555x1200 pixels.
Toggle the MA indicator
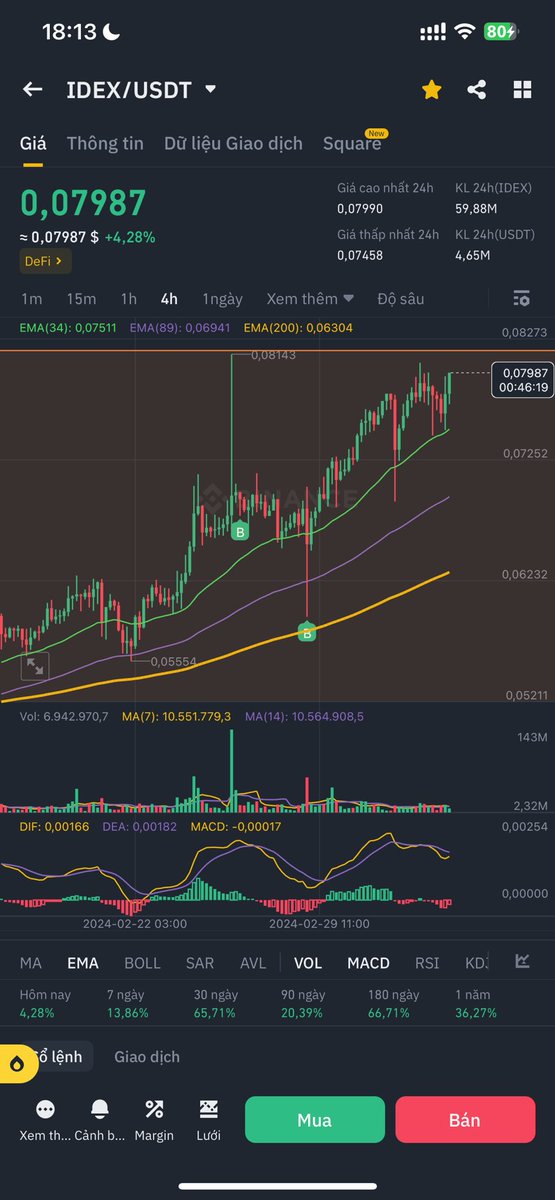pyautogui.click(x=31, y=963)
